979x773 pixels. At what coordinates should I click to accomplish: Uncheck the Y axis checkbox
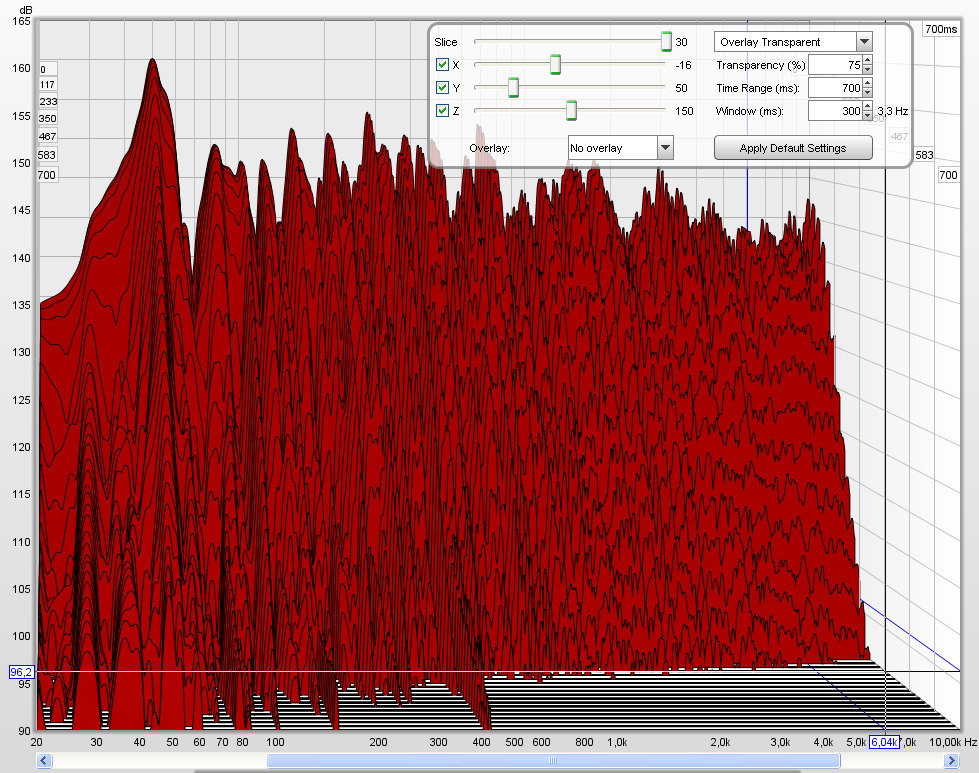click(443, 87)
